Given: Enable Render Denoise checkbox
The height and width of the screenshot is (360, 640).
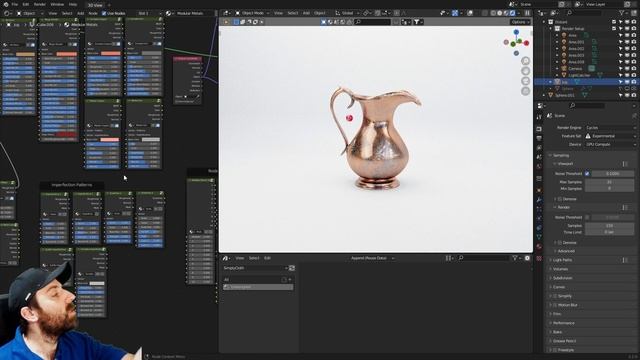Looking at the screenshot, I should (560, 242).
